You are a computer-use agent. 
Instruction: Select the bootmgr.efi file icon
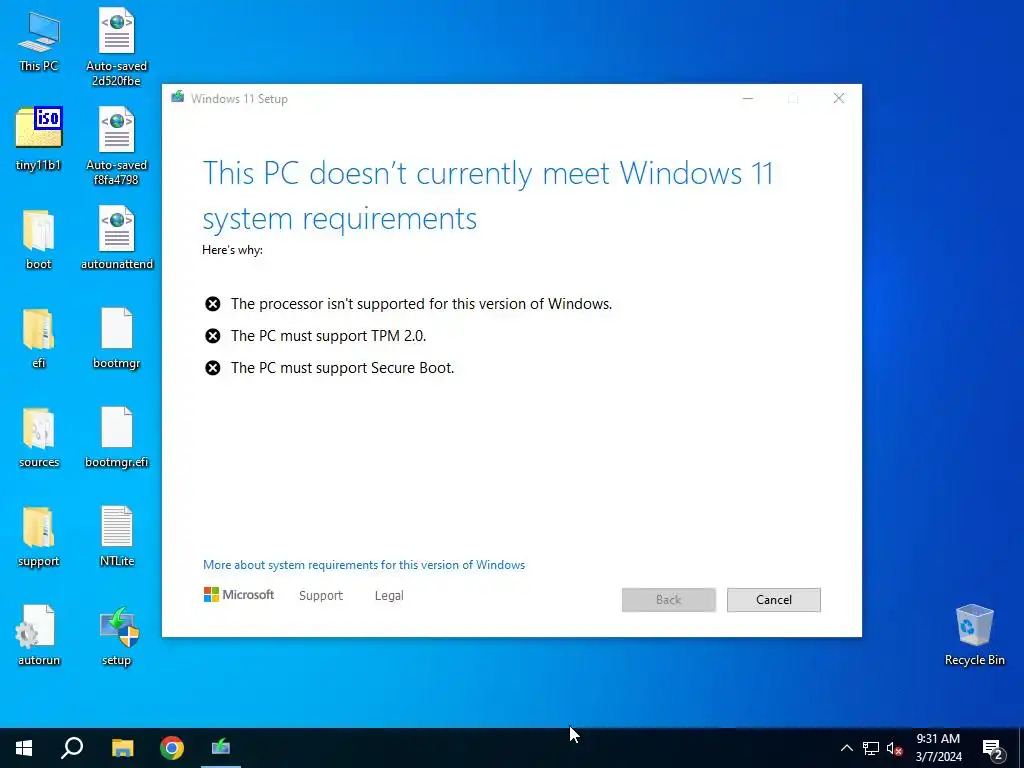[x=117, y=438]
